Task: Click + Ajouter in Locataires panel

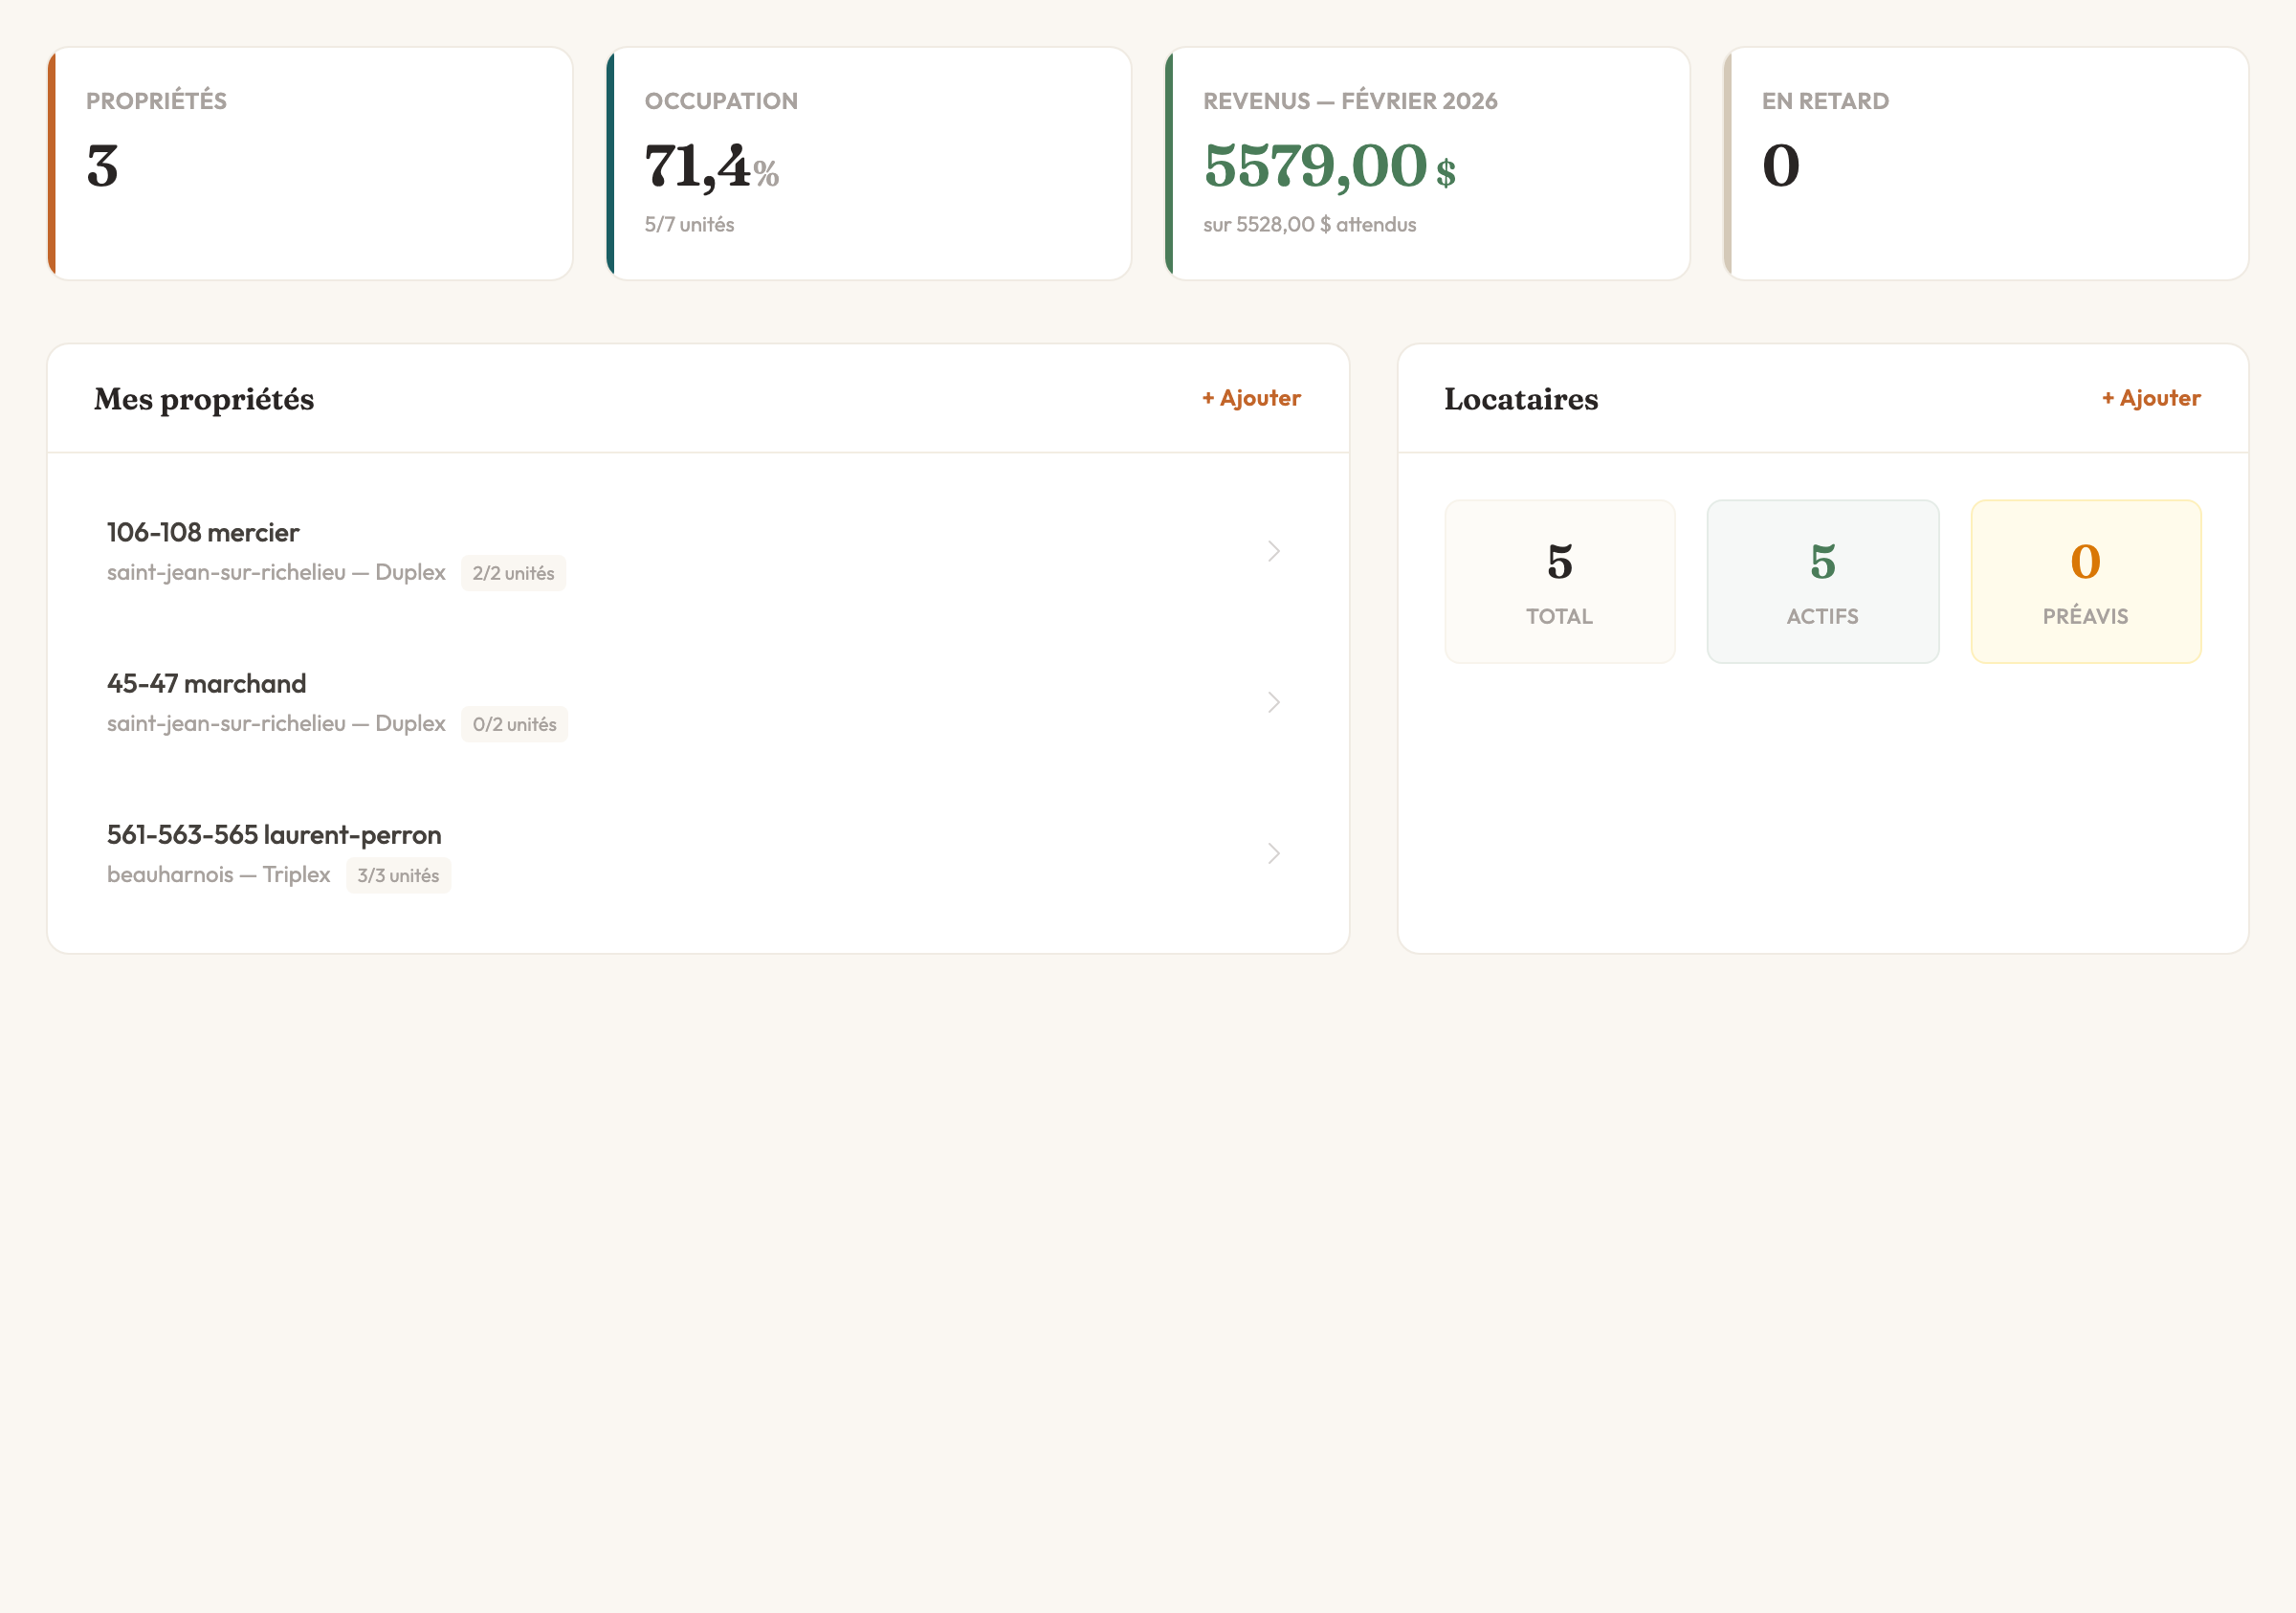Action: pyautogui.click(x=2149, y=397)
